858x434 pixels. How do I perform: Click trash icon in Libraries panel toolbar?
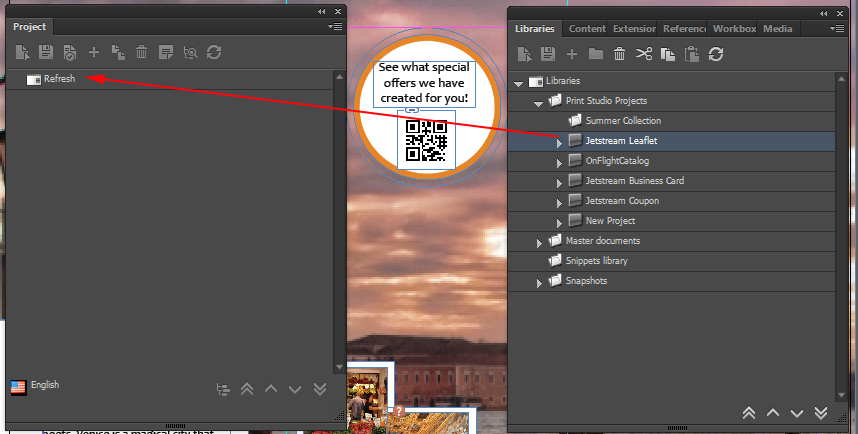point(619,54)
